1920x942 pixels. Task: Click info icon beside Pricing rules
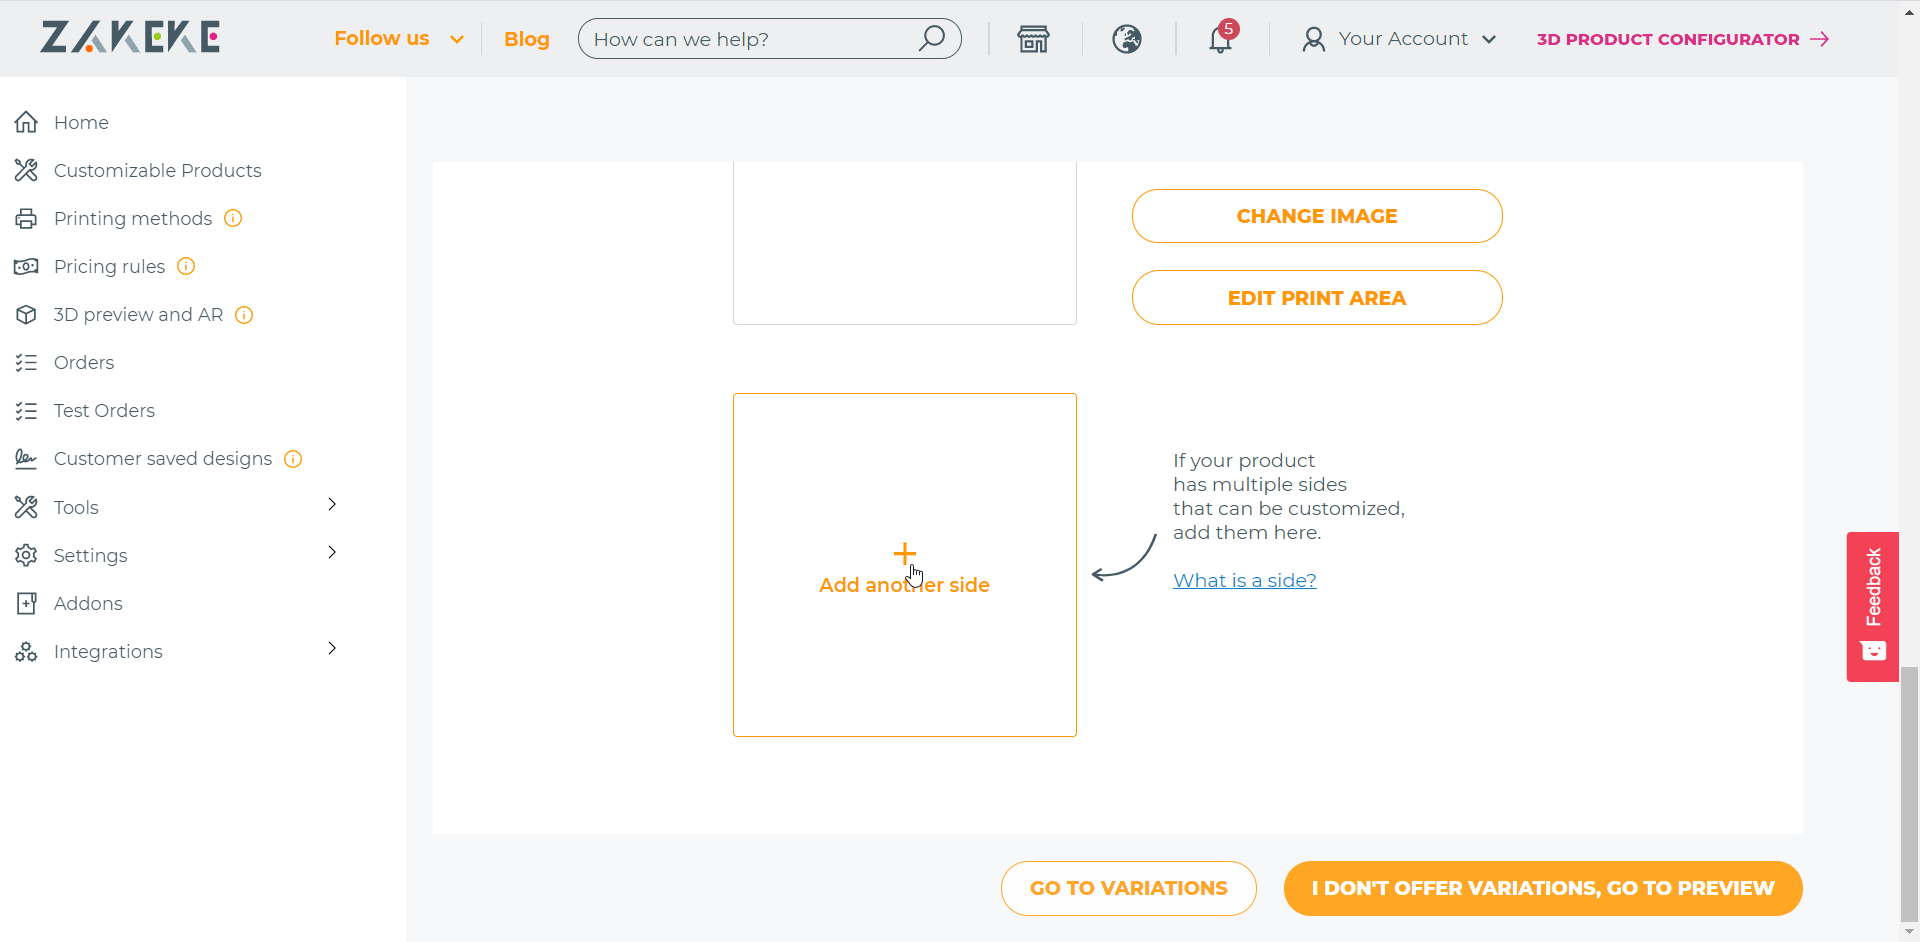coord(186,266)
